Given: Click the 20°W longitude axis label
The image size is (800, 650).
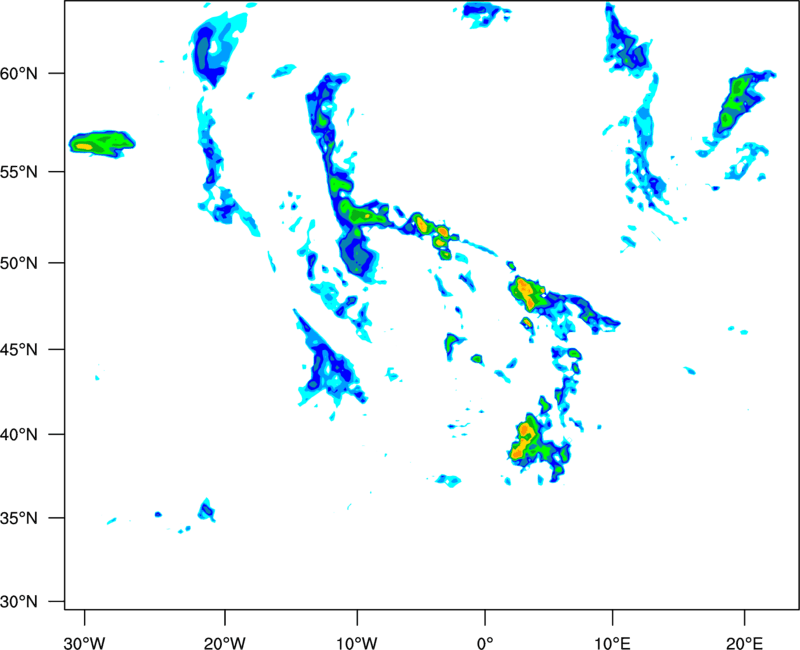Looking at the screenshot, I should pos(225,643).
